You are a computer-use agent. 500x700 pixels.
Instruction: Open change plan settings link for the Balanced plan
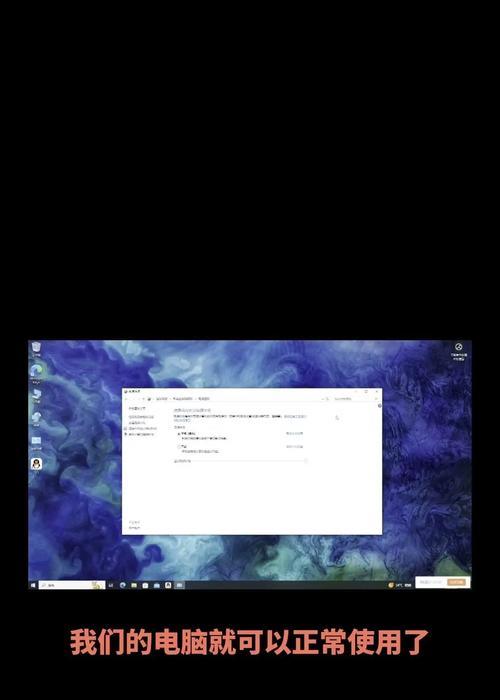pyautogui.click(x=295, y=433)
